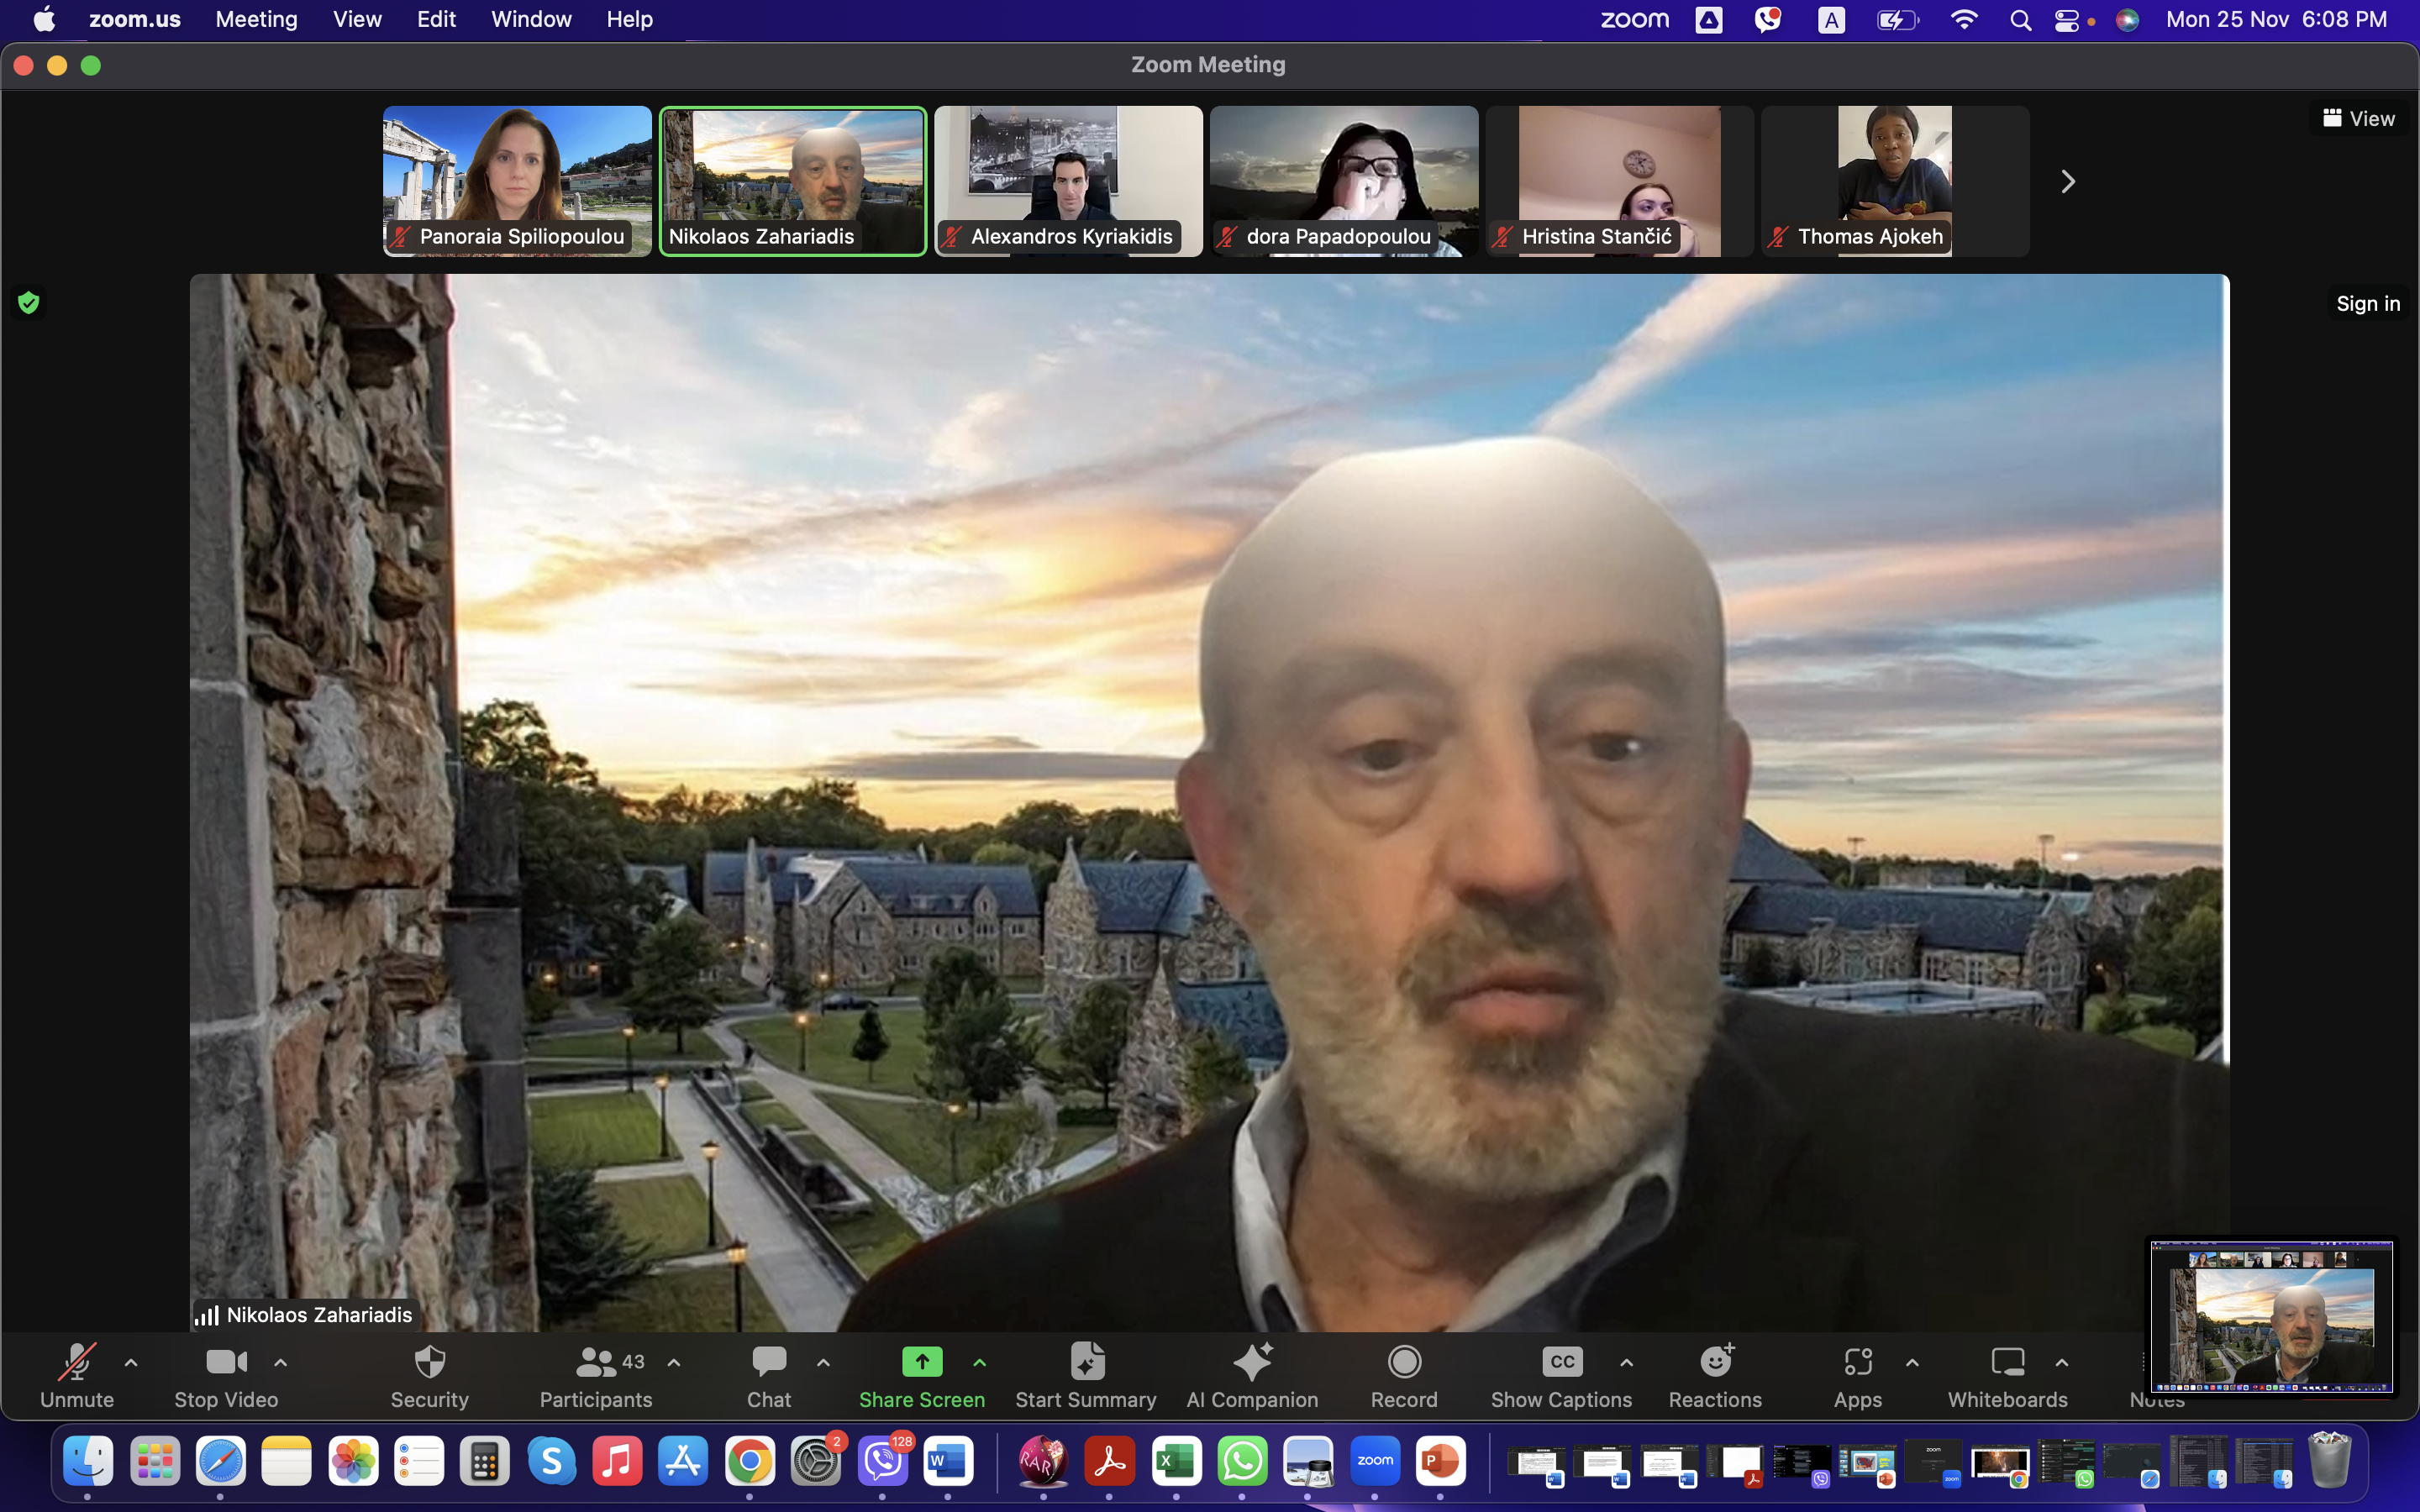Screen dimensions: 2420x1512
Task: Select Thomas Ajokeh's video thumbnail
Action: click(x=1895, y=181)
